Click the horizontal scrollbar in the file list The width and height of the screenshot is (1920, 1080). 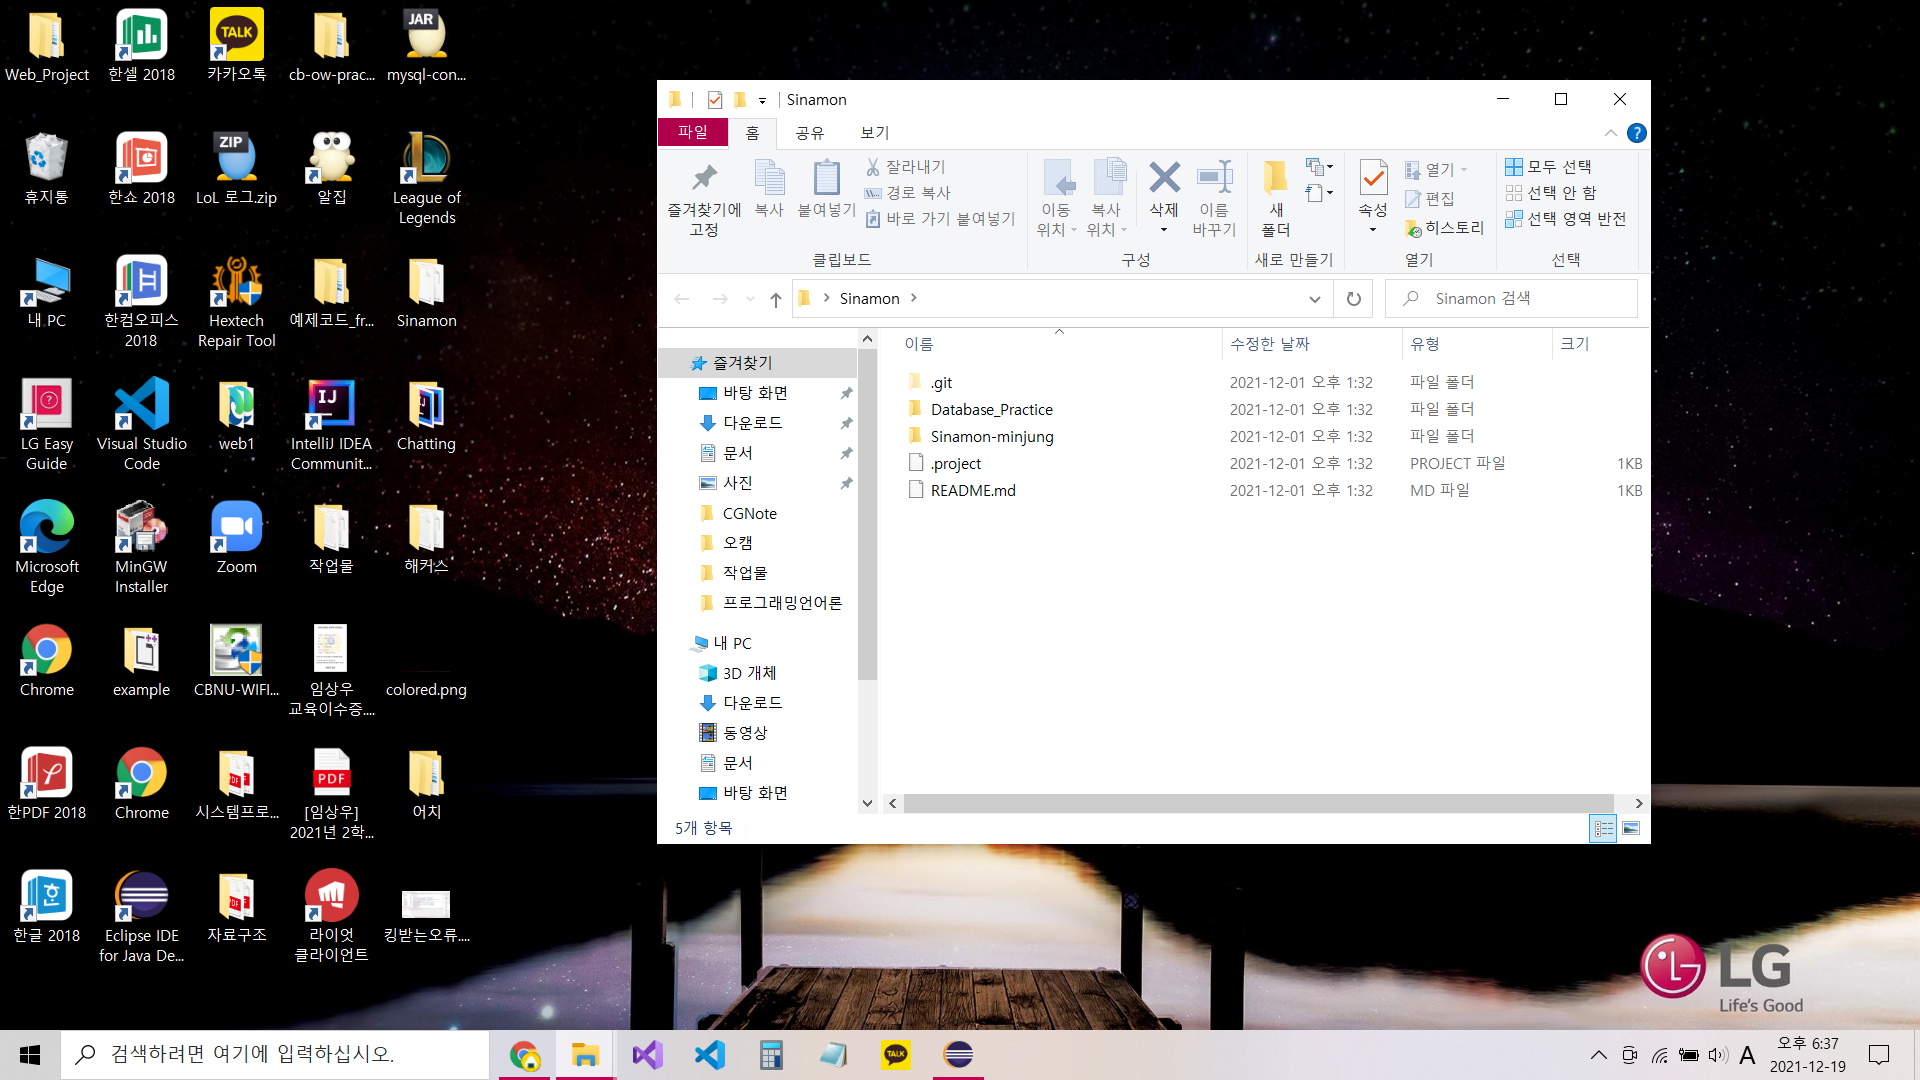pyautogui.click(x=1258, y=803)
